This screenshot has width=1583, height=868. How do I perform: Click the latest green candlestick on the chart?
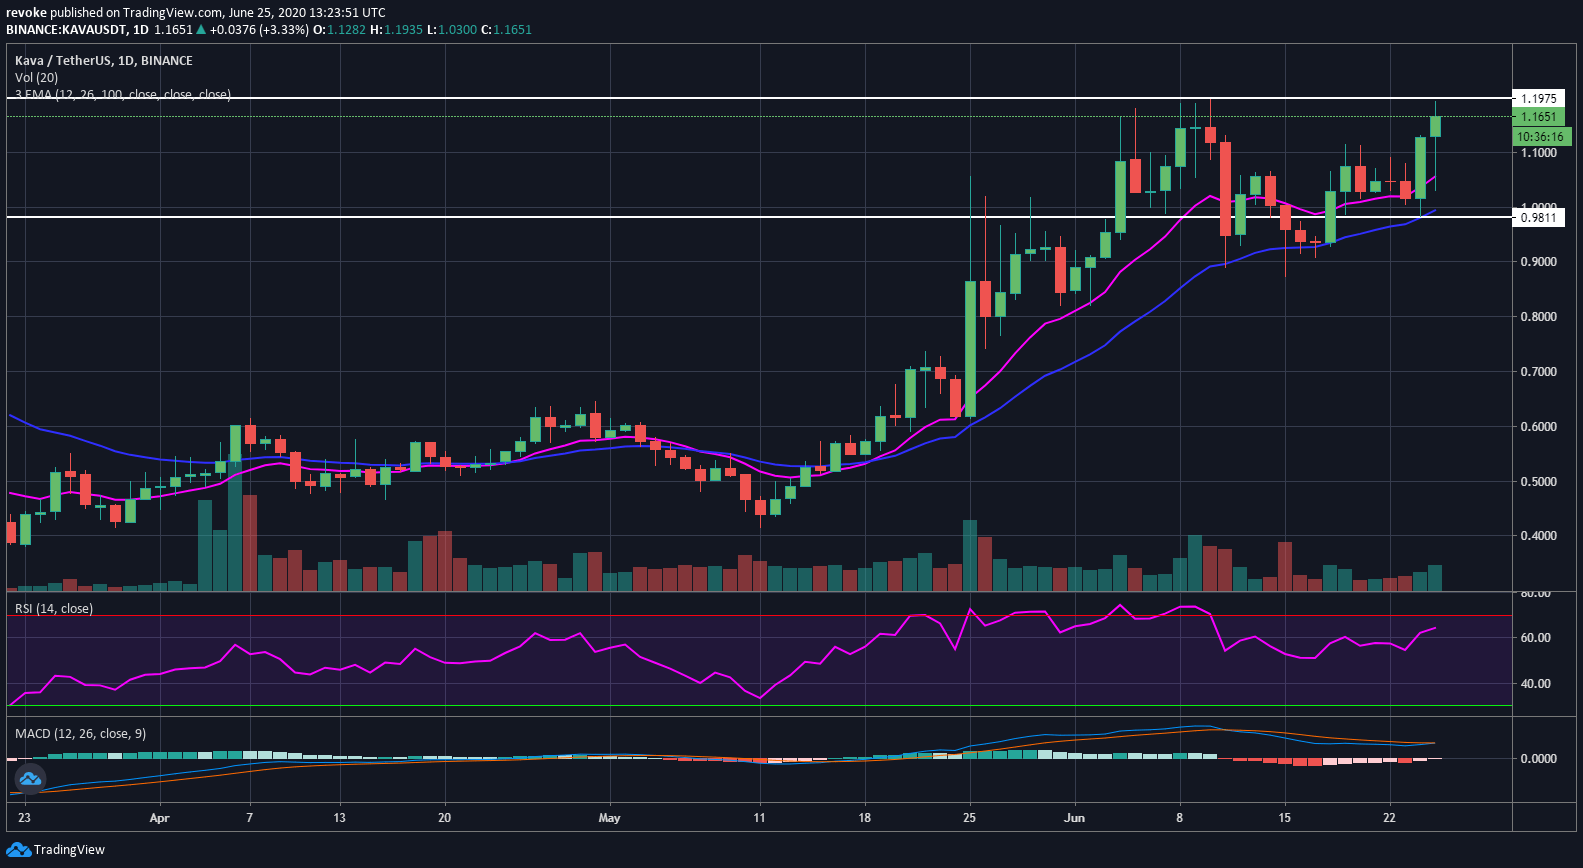[x=1435, y=126]
